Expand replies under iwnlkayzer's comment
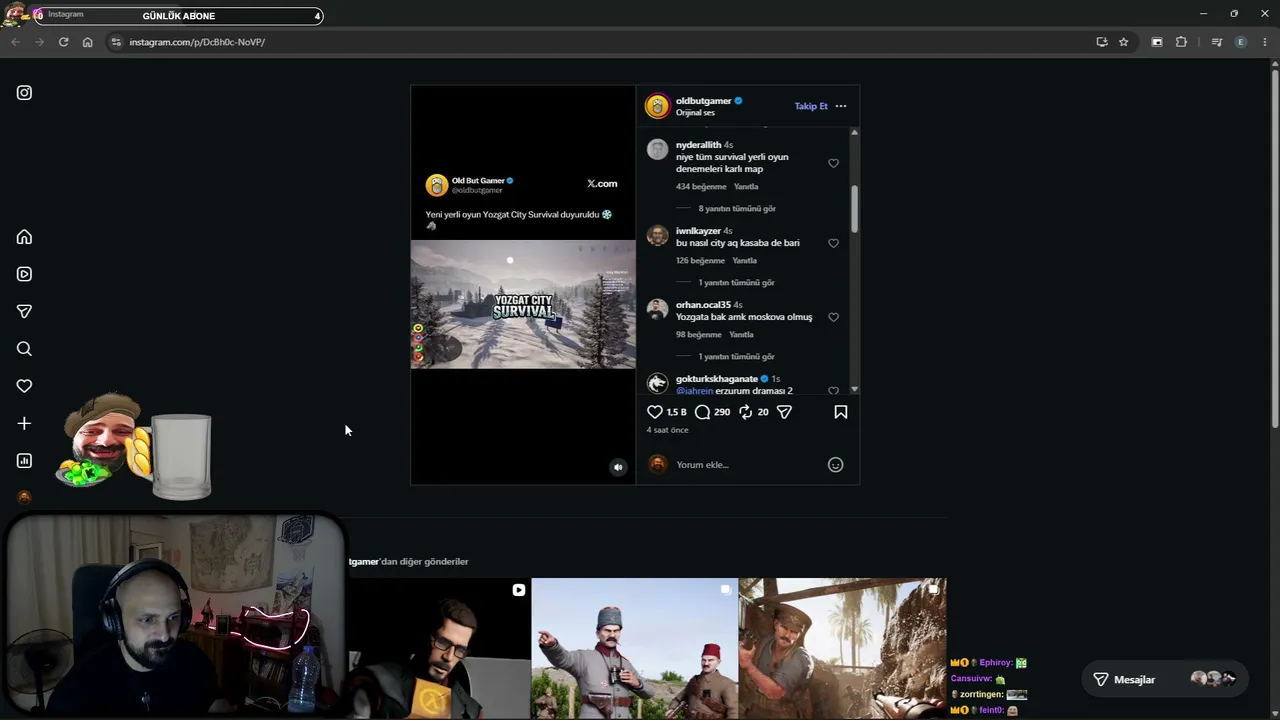This screenshot has width=1280, height=720. point(736,283)
